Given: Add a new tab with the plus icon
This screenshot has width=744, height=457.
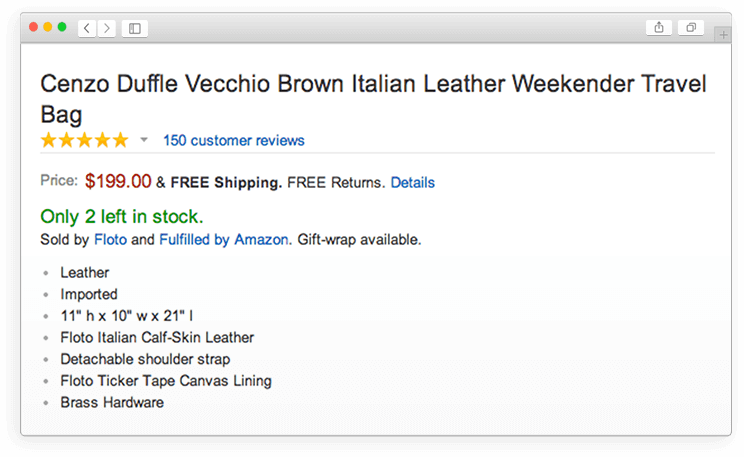Looking at the screenshot, I should point(723,35).
